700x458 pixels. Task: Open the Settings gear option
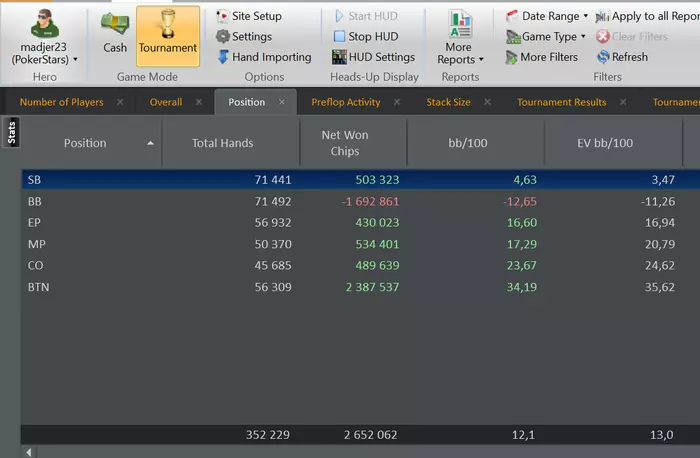[244, 37]
